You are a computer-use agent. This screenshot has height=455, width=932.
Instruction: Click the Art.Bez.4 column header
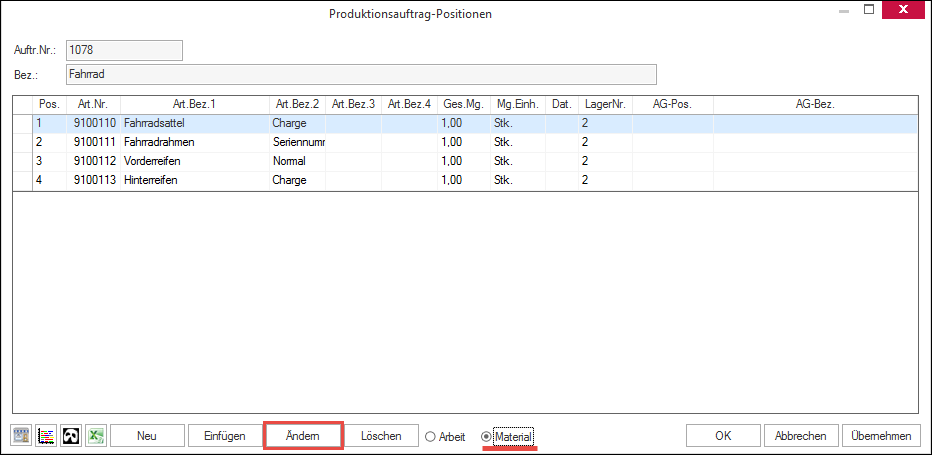(409, 104)
